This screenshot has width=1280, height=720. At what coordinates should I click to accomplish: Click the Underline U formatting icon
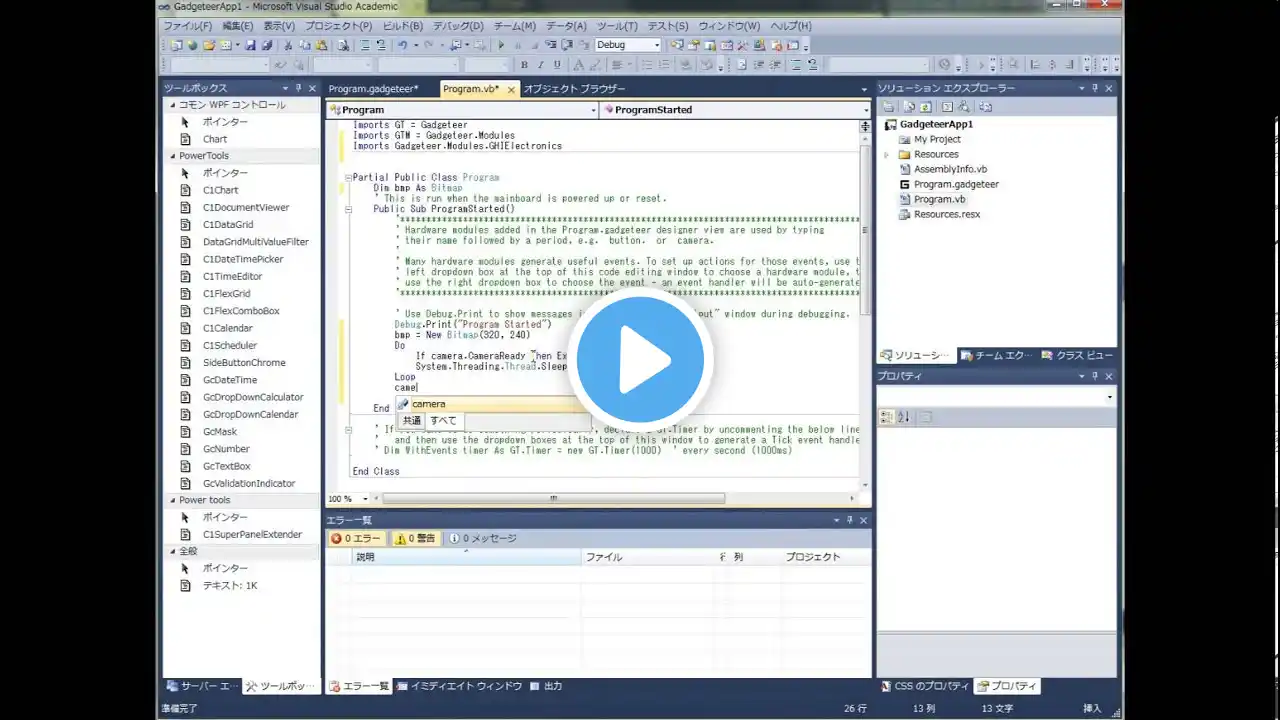(558, 65)
